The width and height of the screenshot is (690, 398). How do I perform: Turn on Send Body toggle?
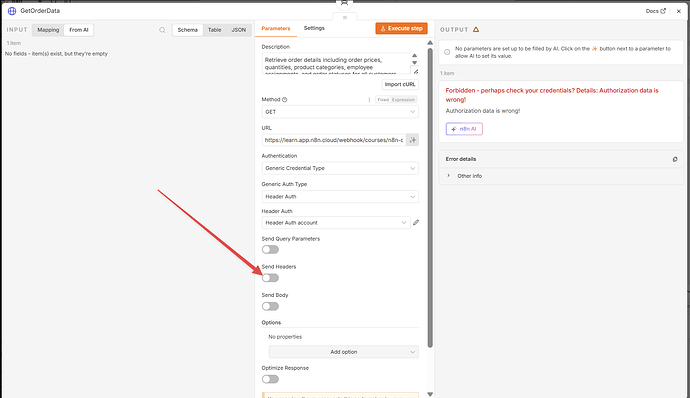pyautogui.click(x=270, y=306)
